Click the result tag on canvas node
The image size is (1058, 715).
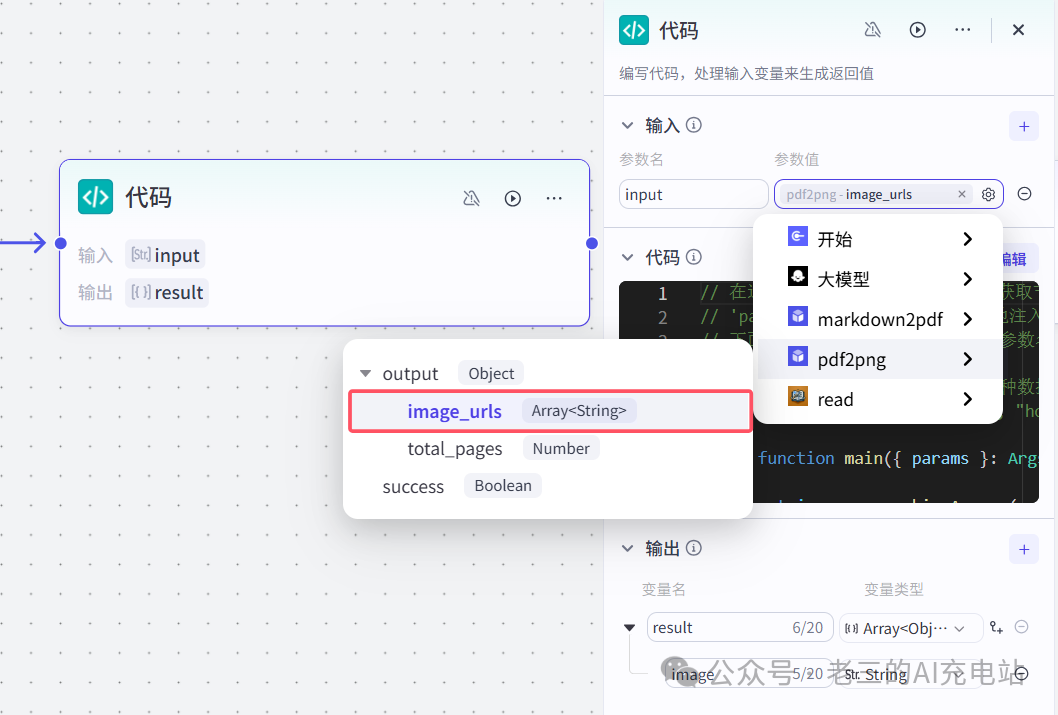tap(167, 292)
